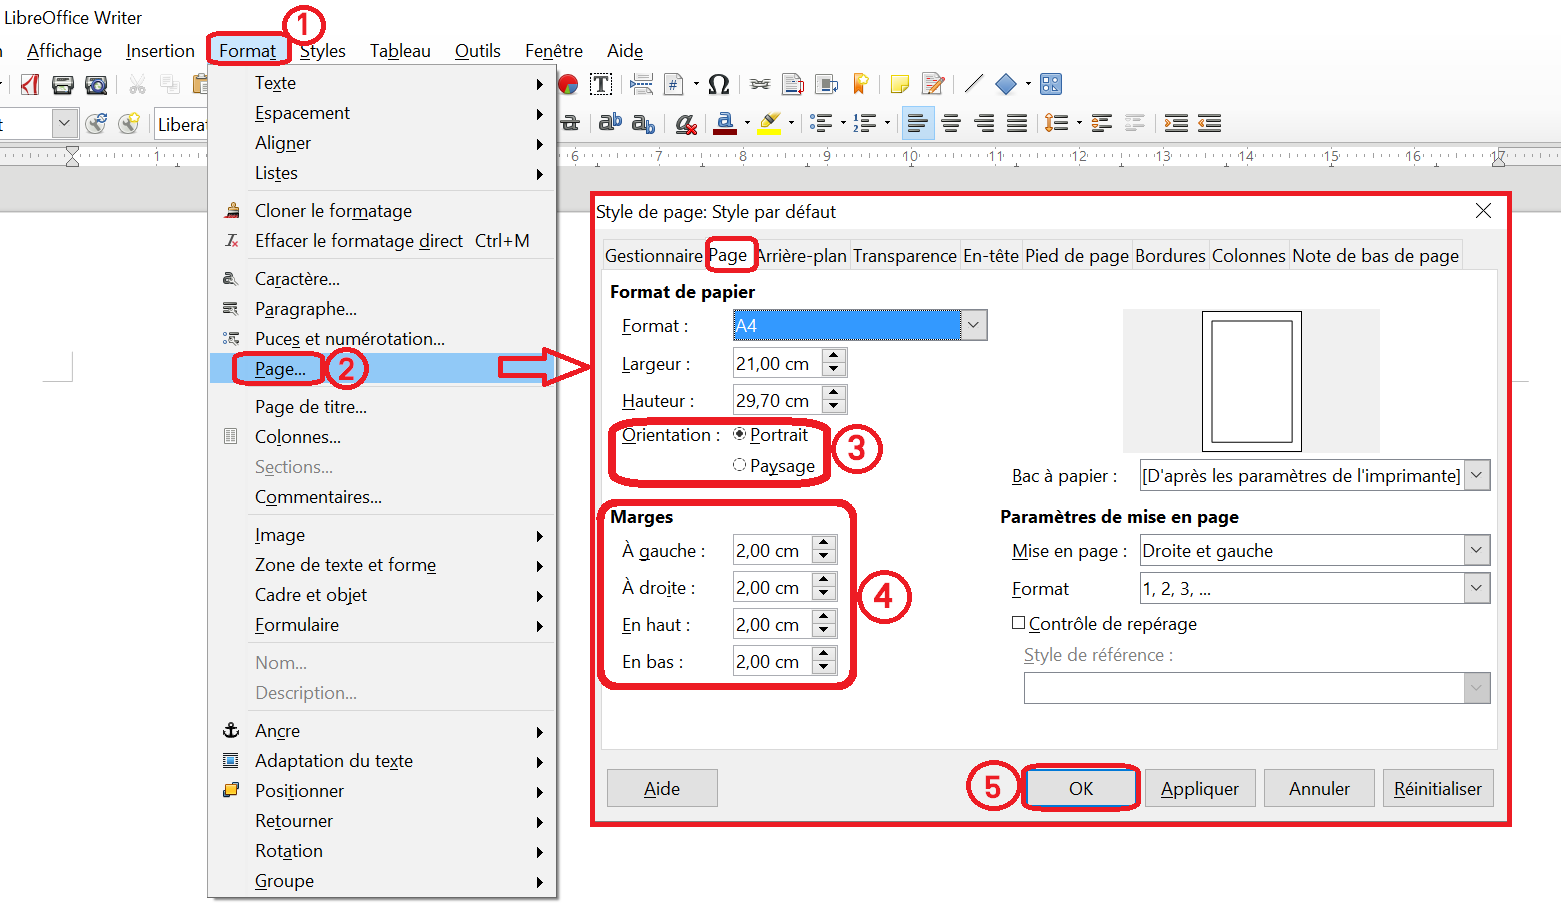This screenshot has height=914, width=1561.
Task: Apply font color icon
Action: (x=726, y=123)
